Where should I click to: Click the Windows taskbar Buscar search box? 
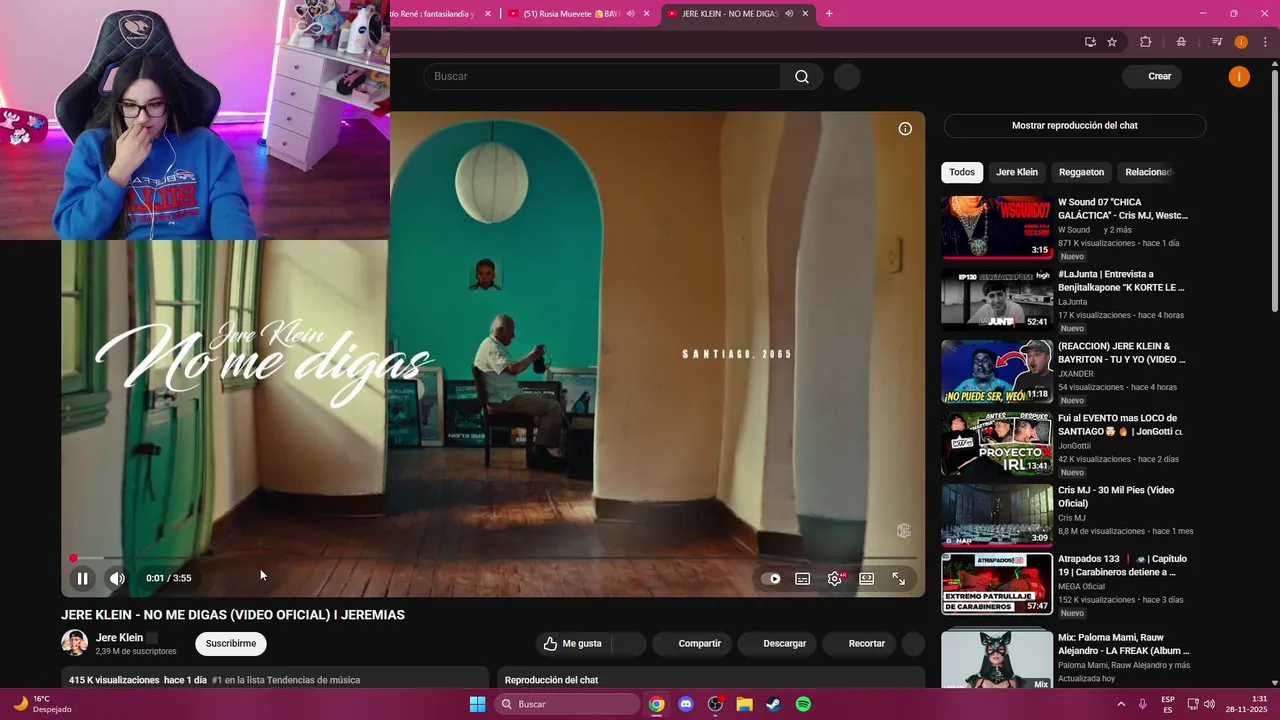[x=567, y=704]
